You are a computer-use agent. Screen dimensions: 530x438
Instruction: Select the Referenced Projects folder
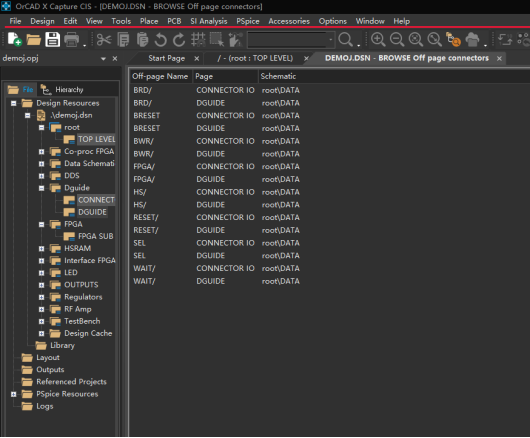pos(71,382)
